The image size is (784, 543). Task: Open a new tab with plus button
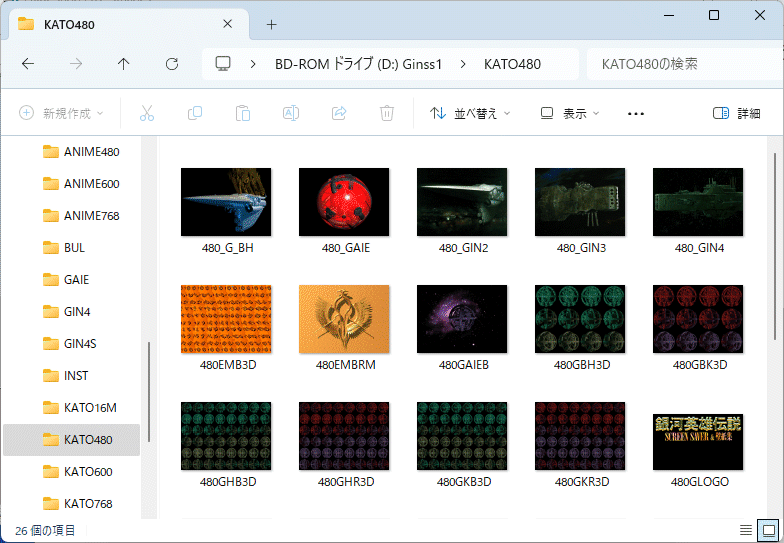click(x=272, y=24)
